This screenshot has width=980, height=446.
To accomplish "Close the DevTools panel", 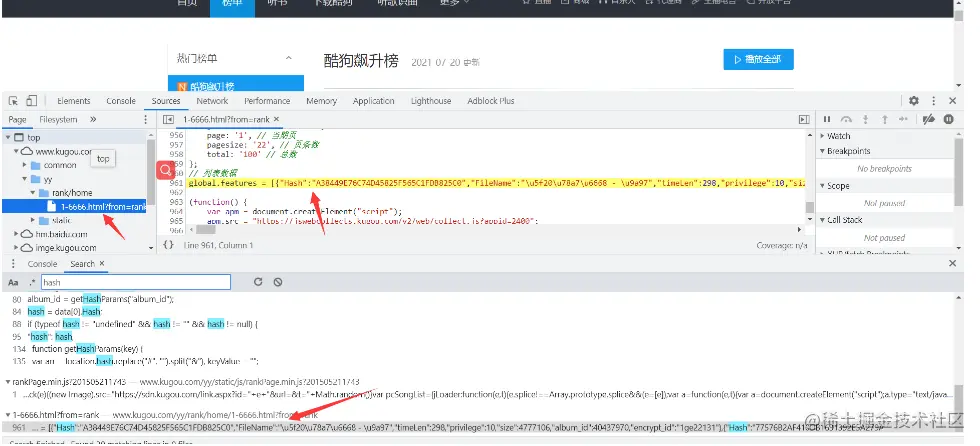I will [x=952, y=101].
